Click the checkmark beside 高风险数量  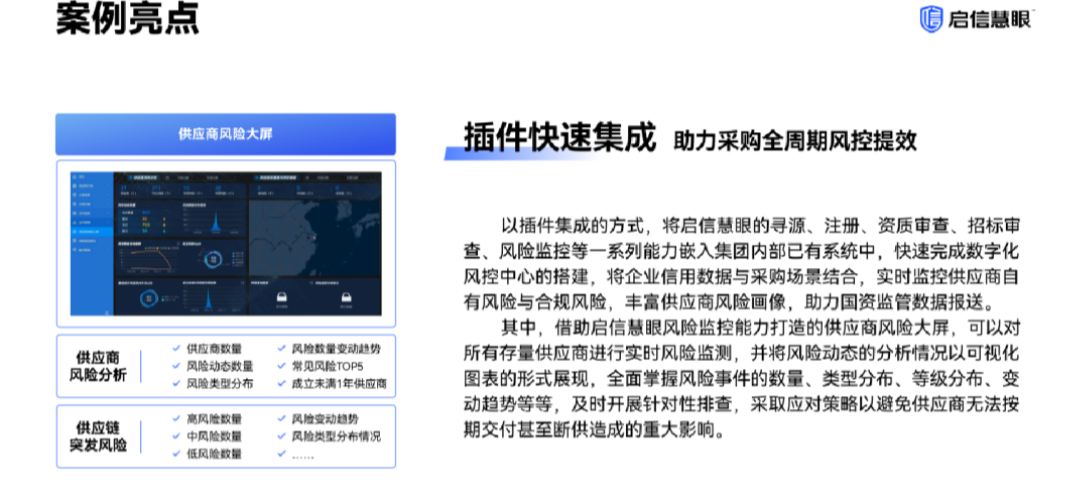pos(177,418)
